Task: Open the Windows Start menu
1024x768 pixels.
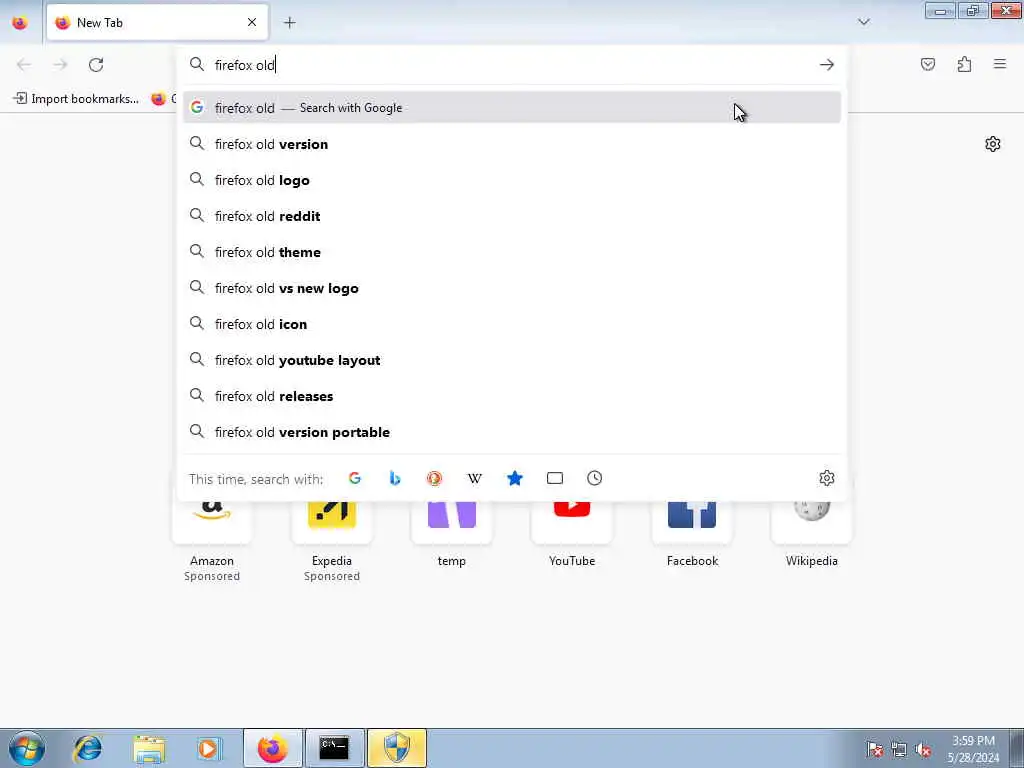Action: pyautogui.click(x=27, y=748)
